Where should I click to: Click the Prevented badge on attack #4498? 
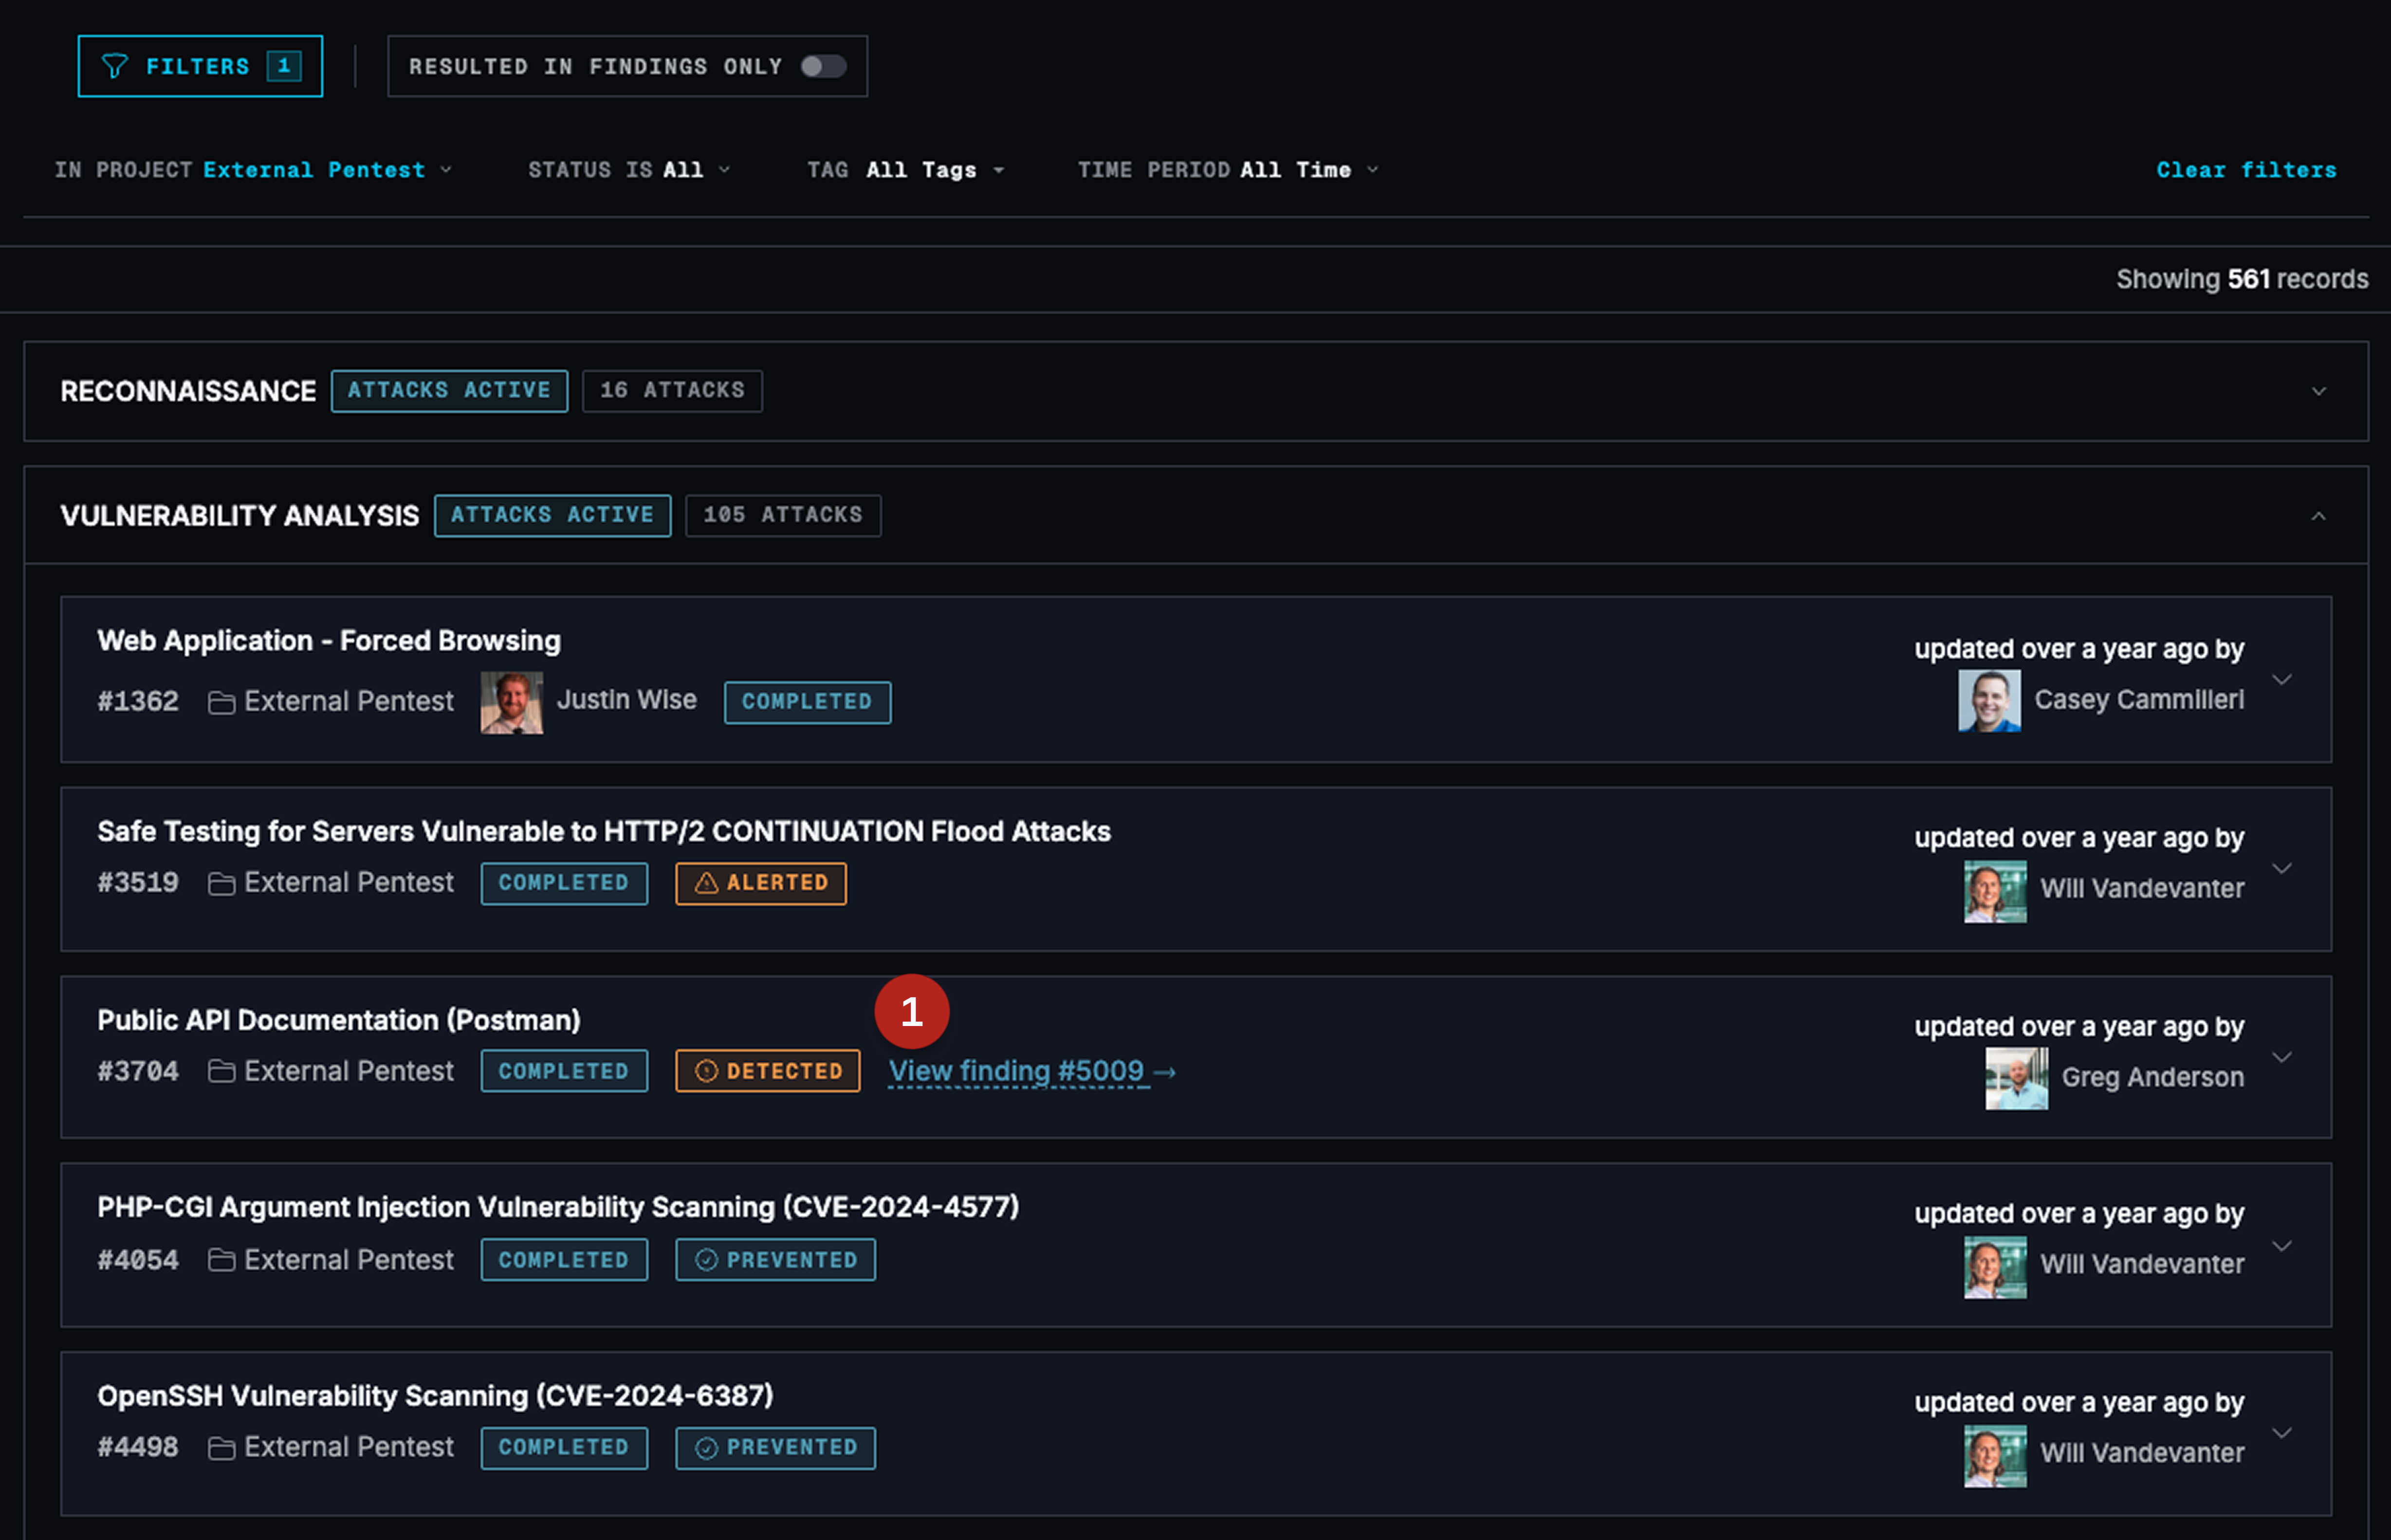776,1448
